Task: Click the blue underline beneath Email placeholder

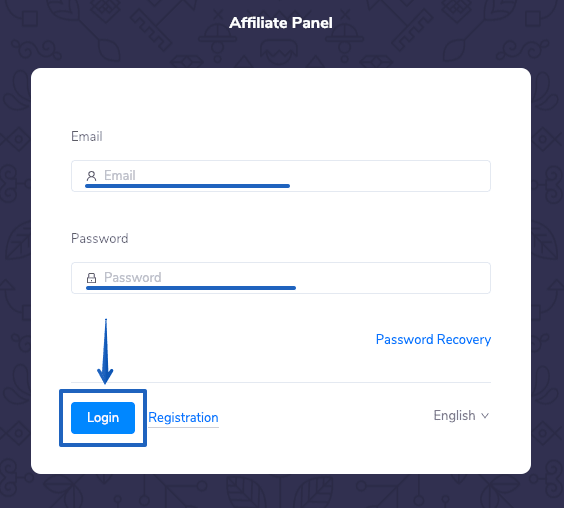Action: pyautogui.click(x=187, y=186)
